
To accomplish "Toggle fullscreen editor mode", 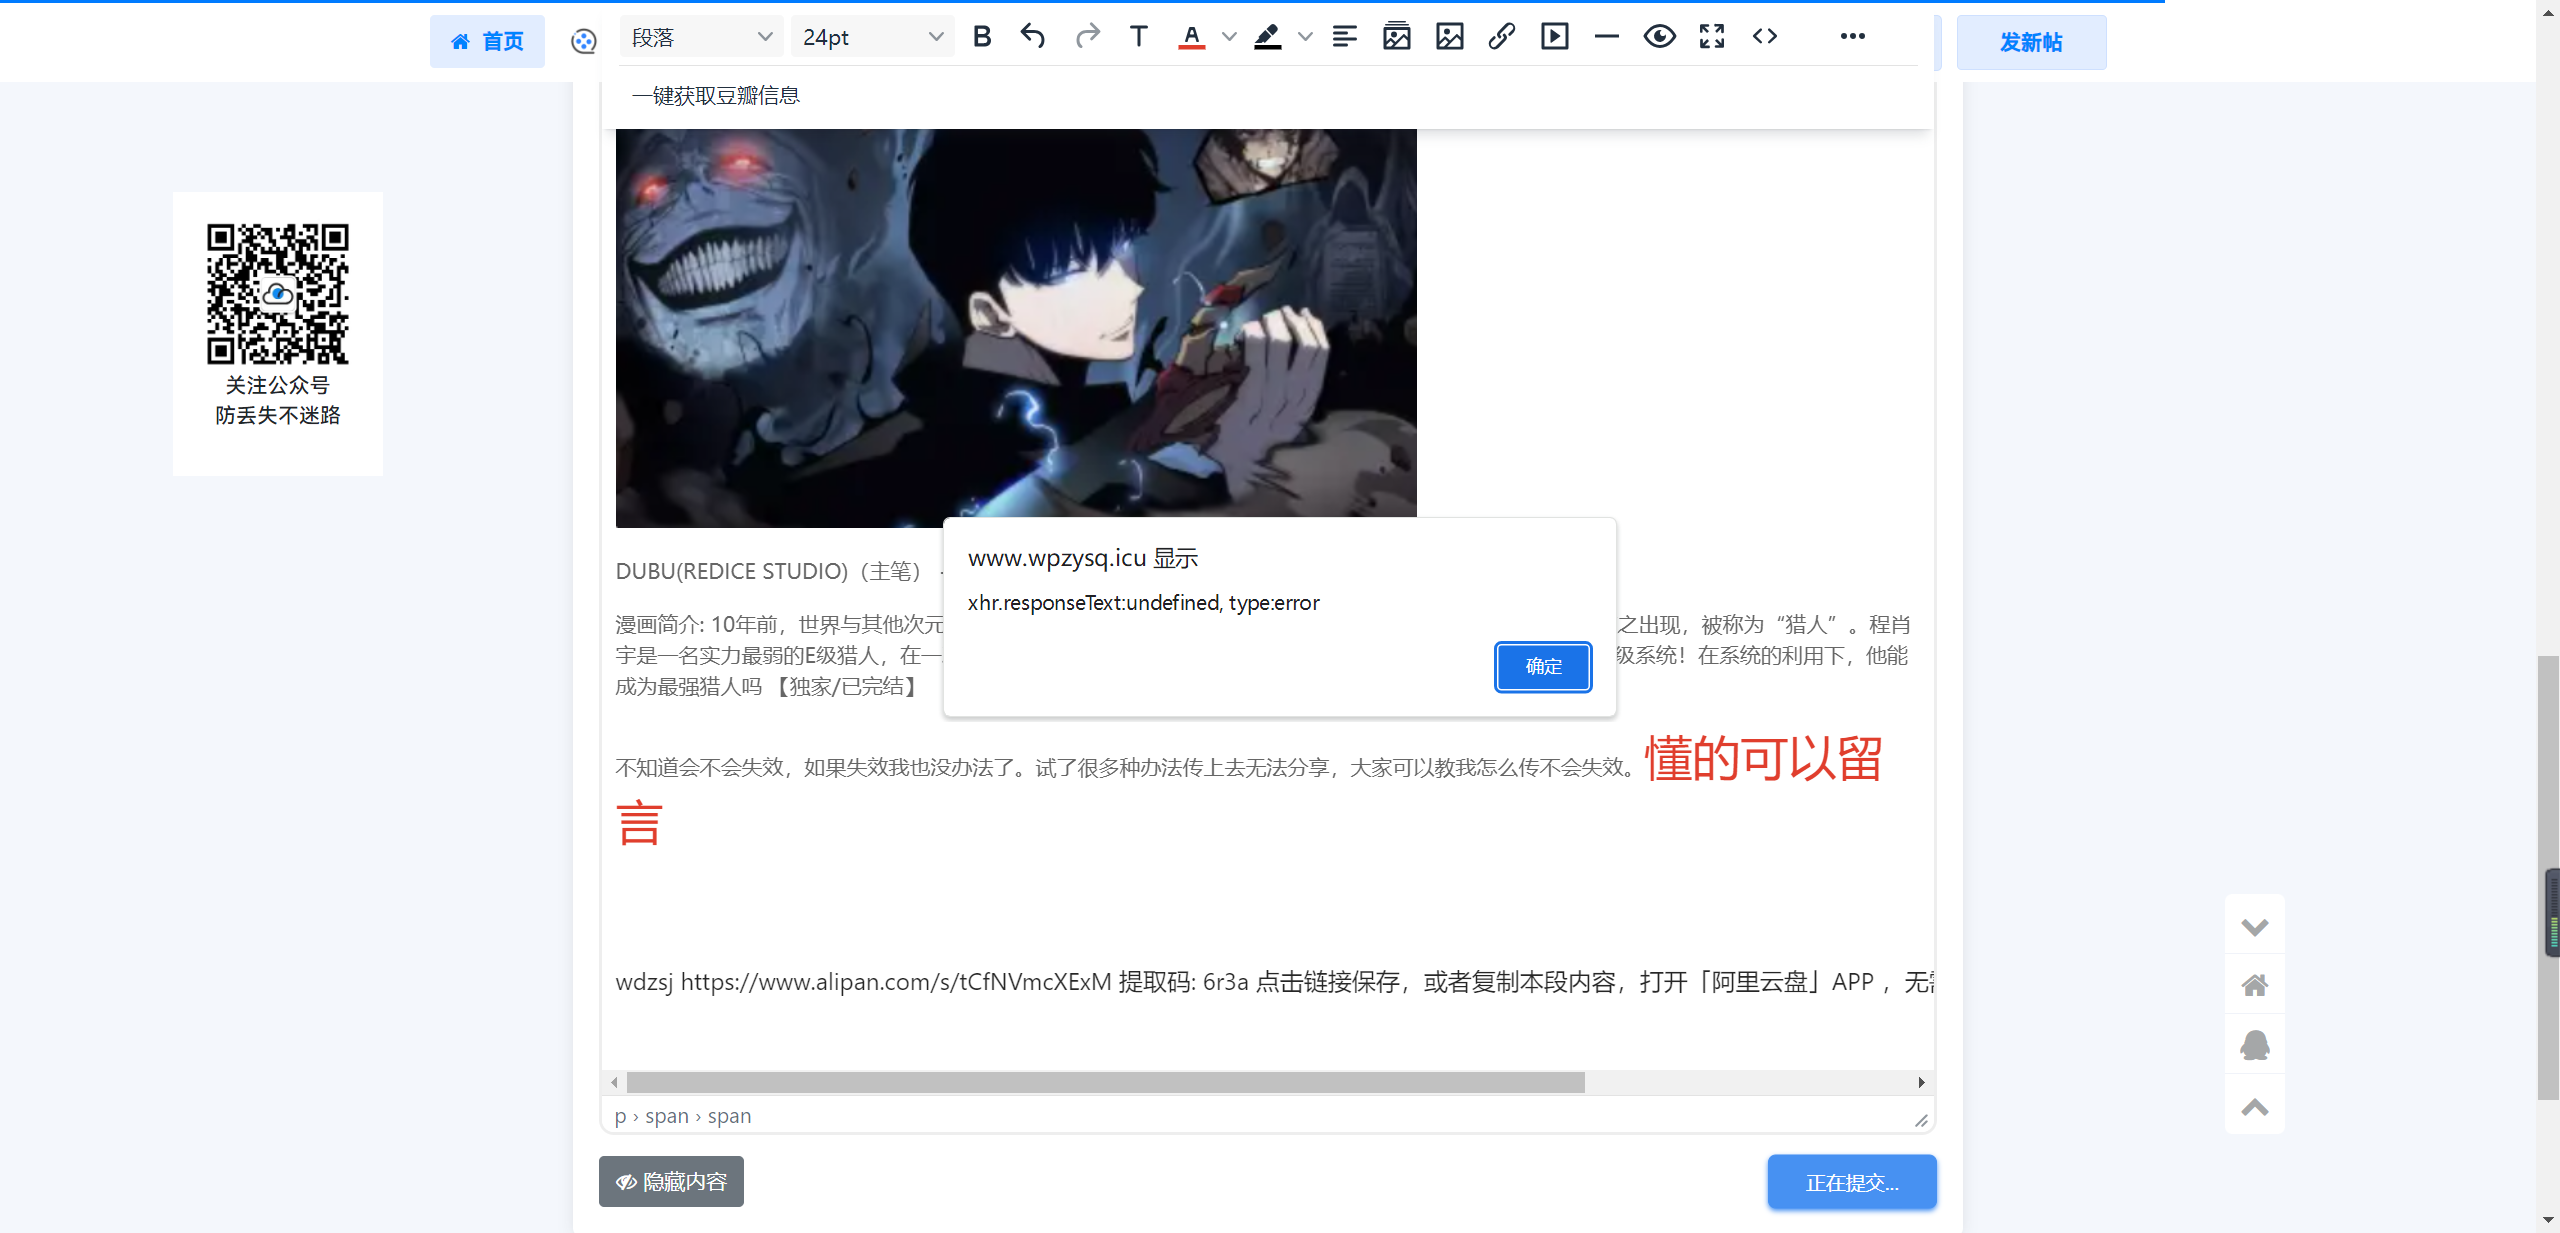I will pos(1712,37).
